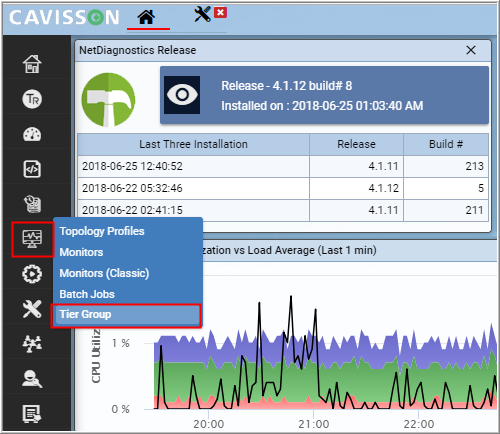
Task: Click the green hammer release icon
Action: 108,100
